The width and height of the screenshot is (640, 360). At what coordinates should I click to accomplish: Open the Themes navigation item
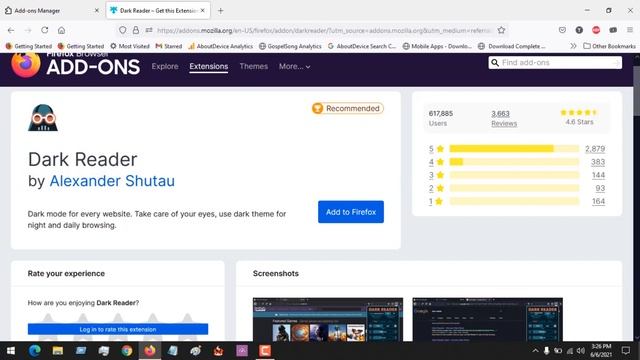253,66
